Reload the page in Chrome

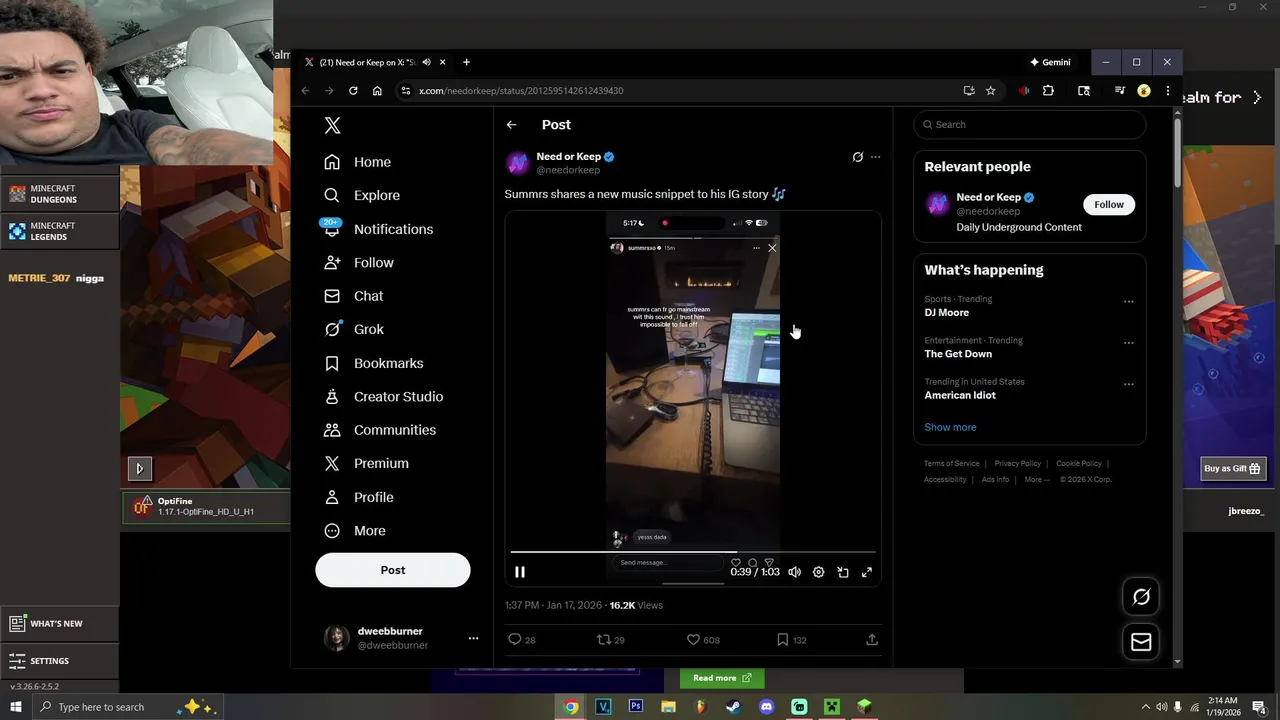point(353,90)
